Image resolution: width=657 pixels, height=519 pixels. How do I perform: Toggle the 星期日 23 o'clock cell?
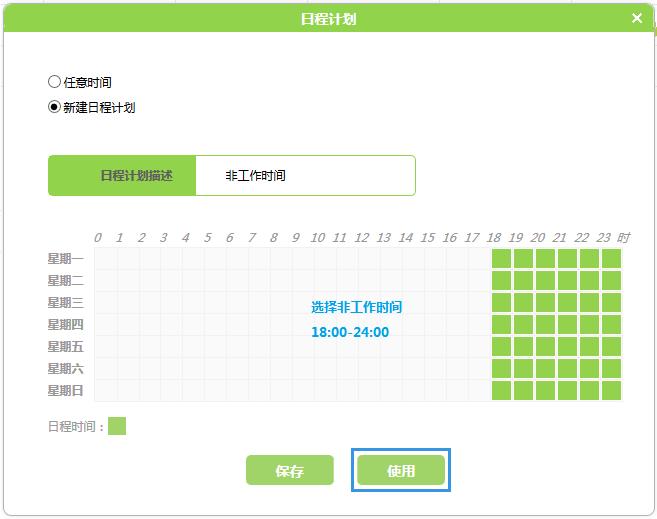pos(612,390)
